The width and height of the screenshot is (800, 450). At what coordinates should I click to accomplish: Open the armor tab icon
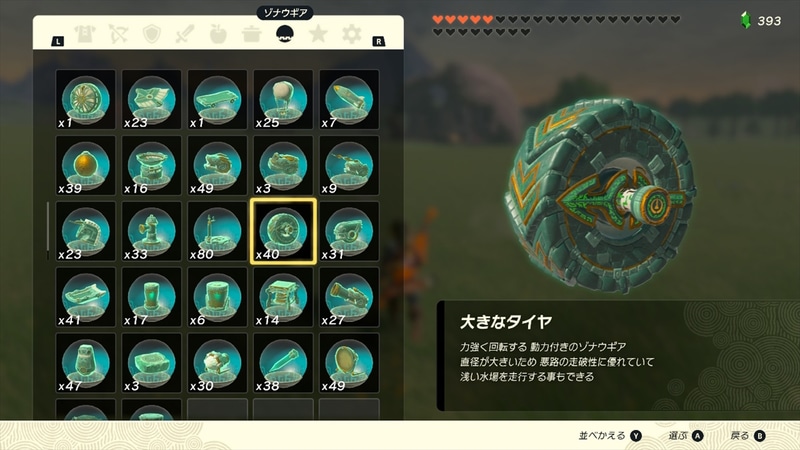[x=85, y=34]
